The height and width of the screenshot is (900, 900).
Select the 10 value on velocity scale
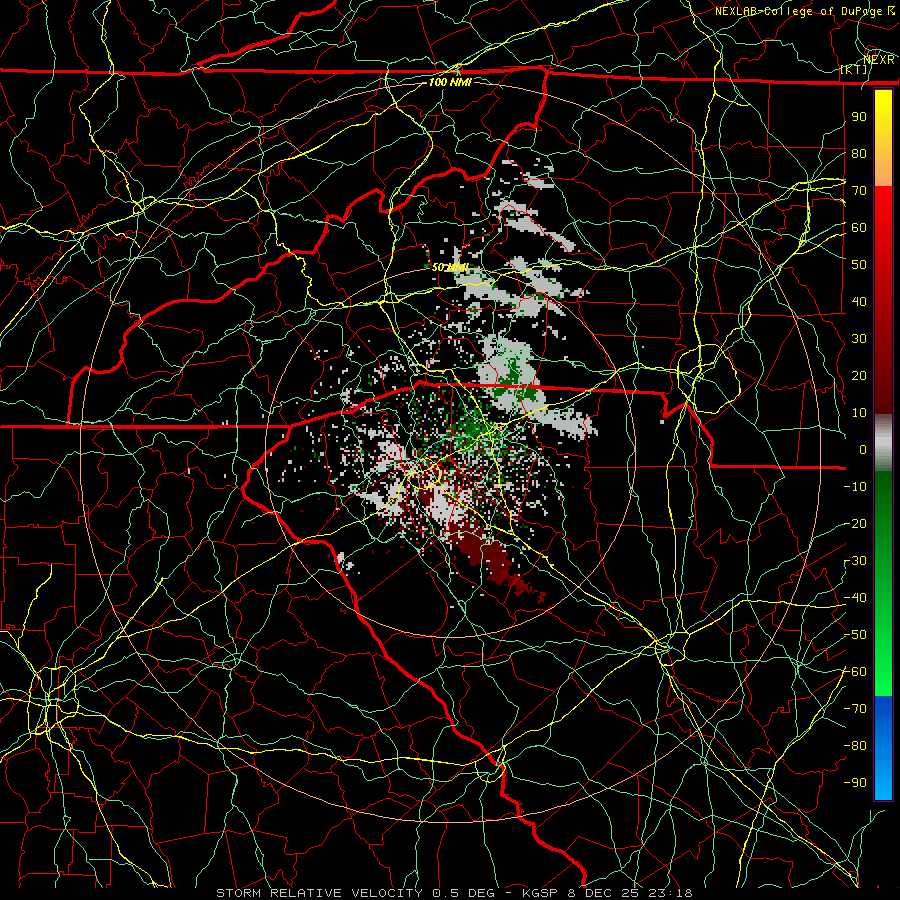pos(859,413)
